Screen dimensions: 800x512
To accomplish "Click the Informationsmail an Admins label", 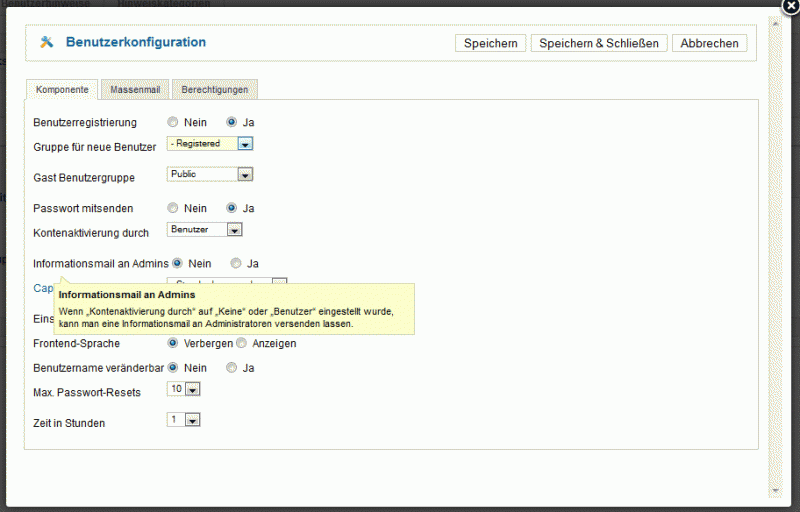I will tap(101, 264).
